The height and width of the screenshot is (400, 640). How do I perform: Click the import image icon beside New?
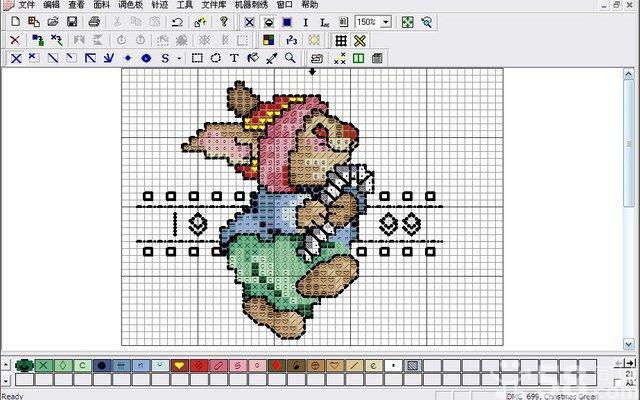pyautogui.click(x=34, y=22)
